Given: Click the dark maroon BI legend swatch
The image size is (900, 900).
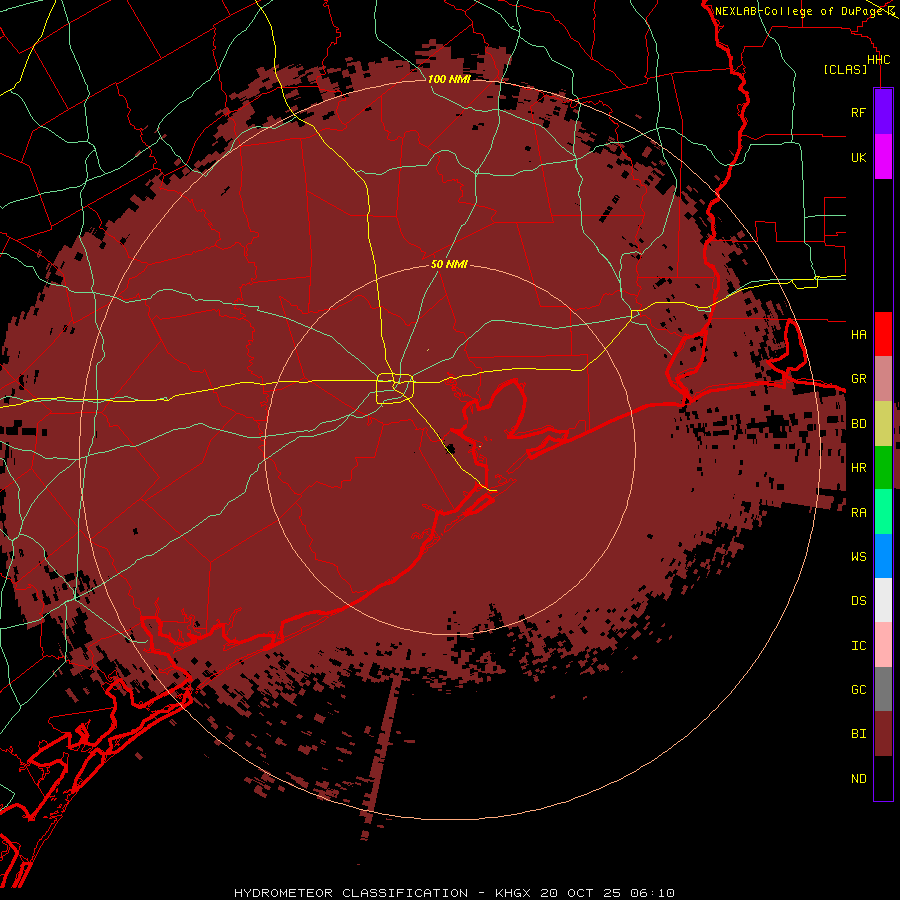Looking at the screenshot, I should (883, 734).
